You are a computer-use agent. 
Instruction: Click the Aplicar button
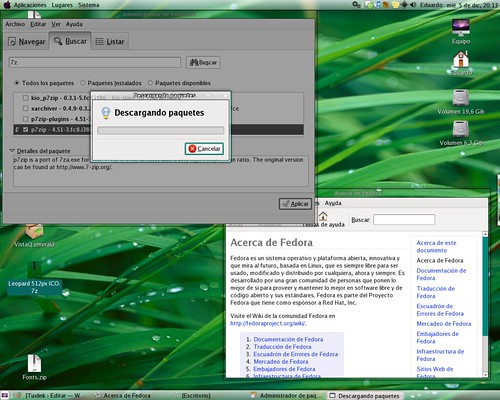[295, 204]
